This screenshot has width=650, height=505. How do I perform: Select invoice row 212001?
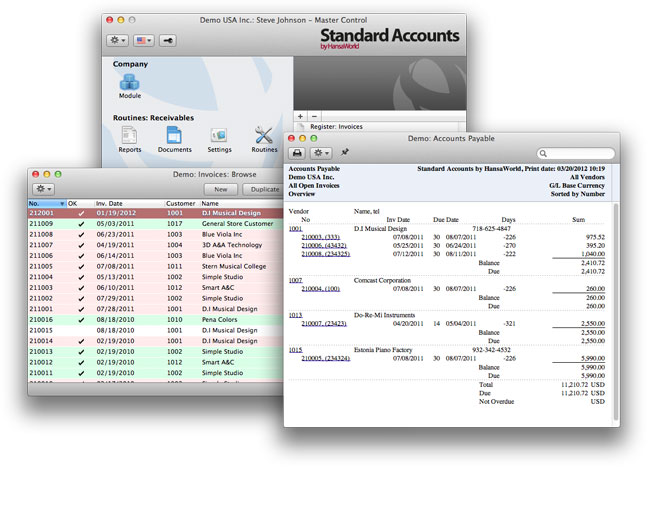click(155, 213)
